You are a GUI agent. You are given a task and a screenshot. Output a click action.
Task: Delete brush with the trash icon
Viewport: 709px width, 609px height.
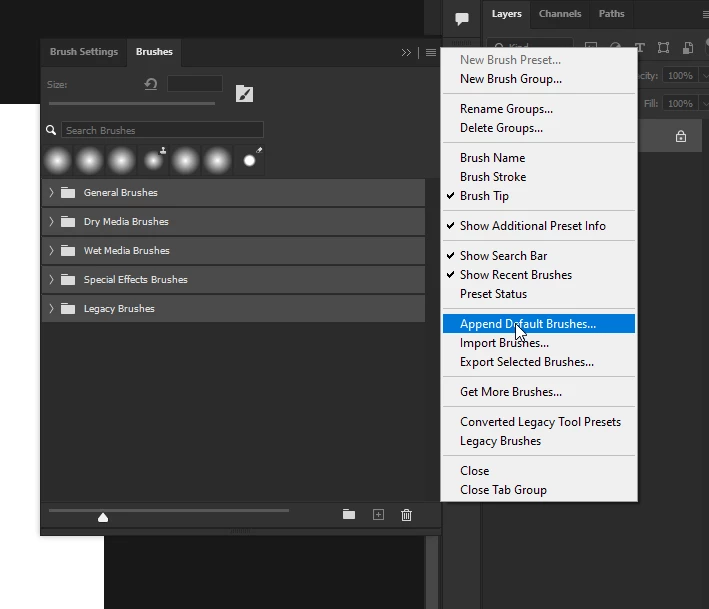(406, 515)
